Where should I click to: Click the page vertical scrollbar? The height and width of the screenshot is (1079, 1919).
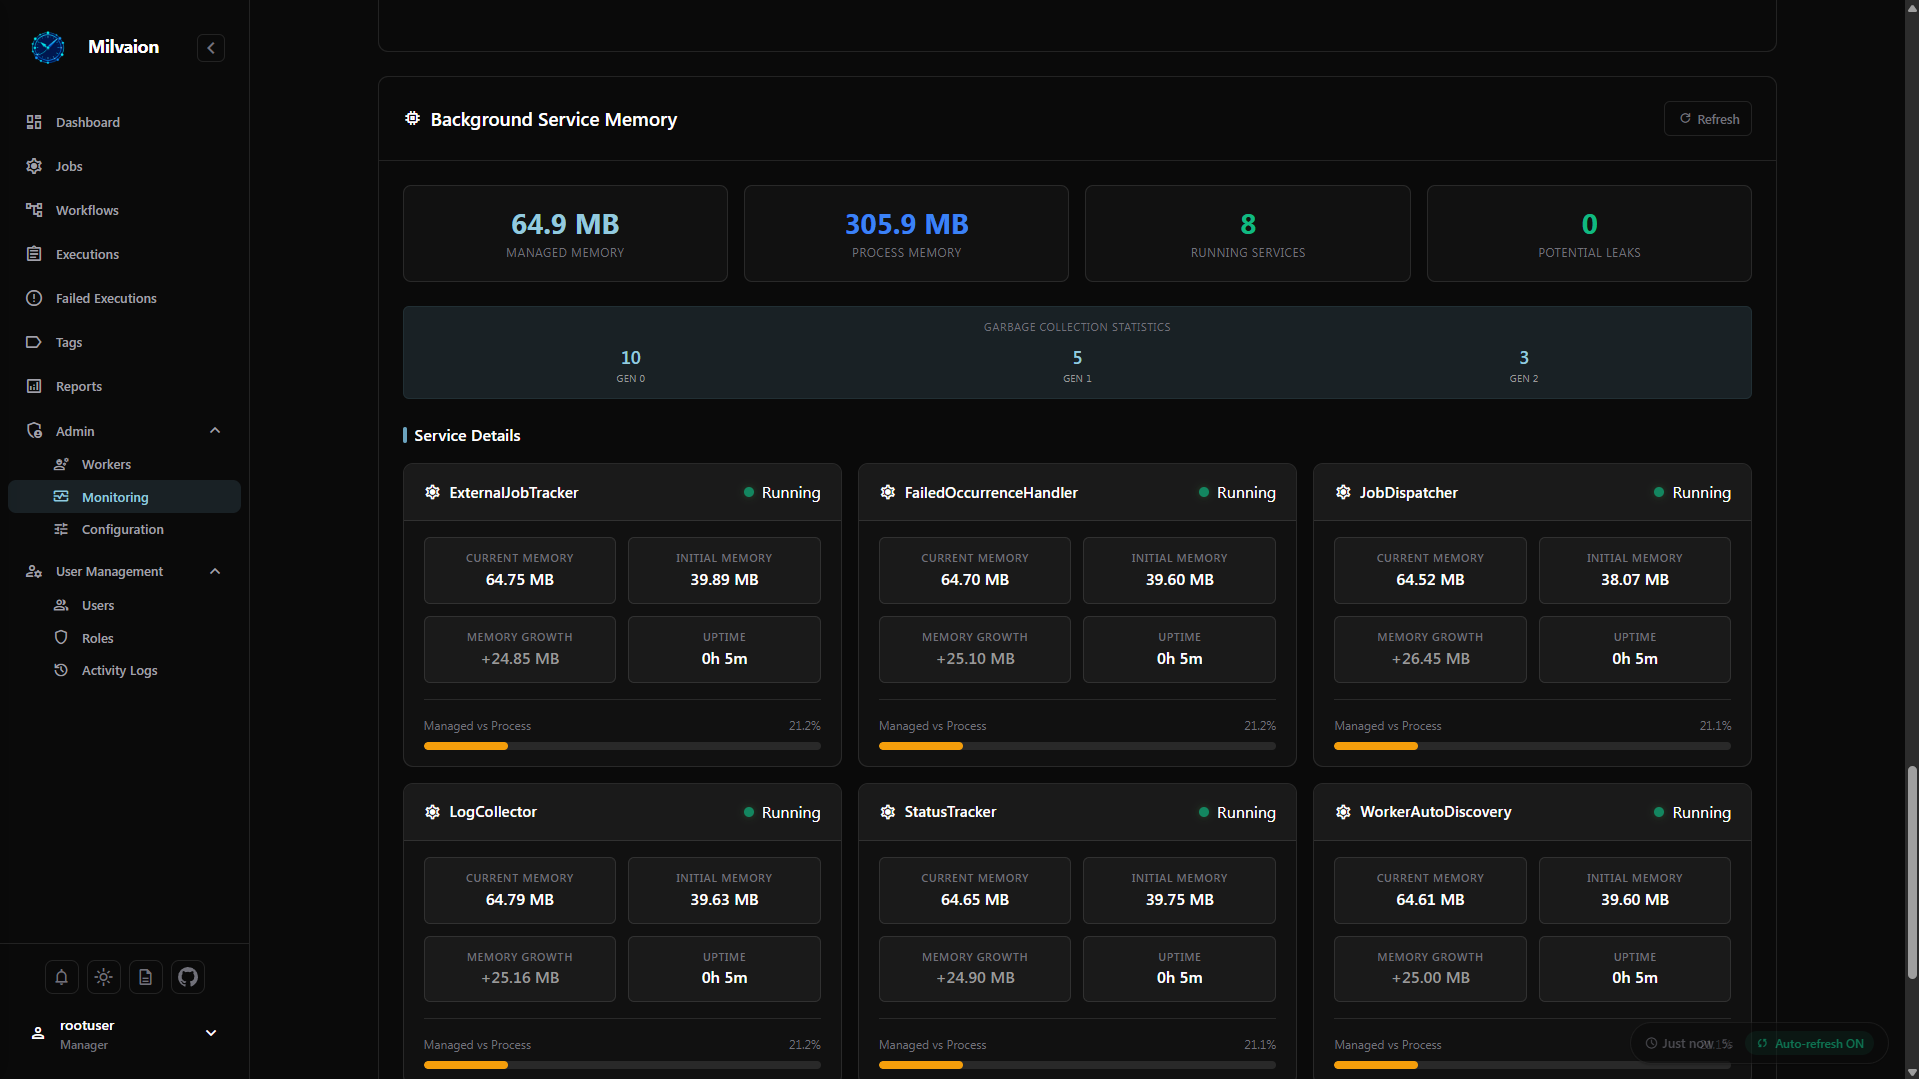click(1912, 873)
